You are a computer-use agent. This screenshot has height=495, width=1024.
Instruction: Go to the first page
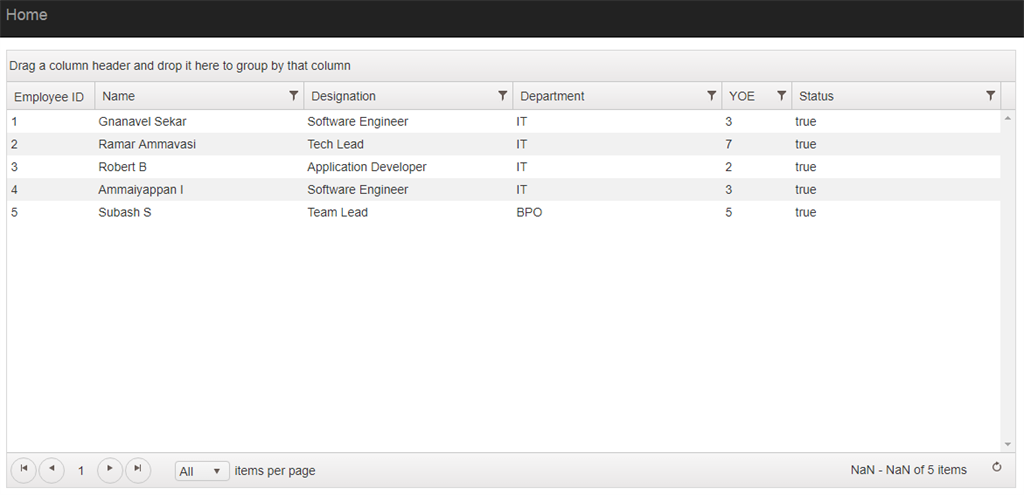[23, 469]
